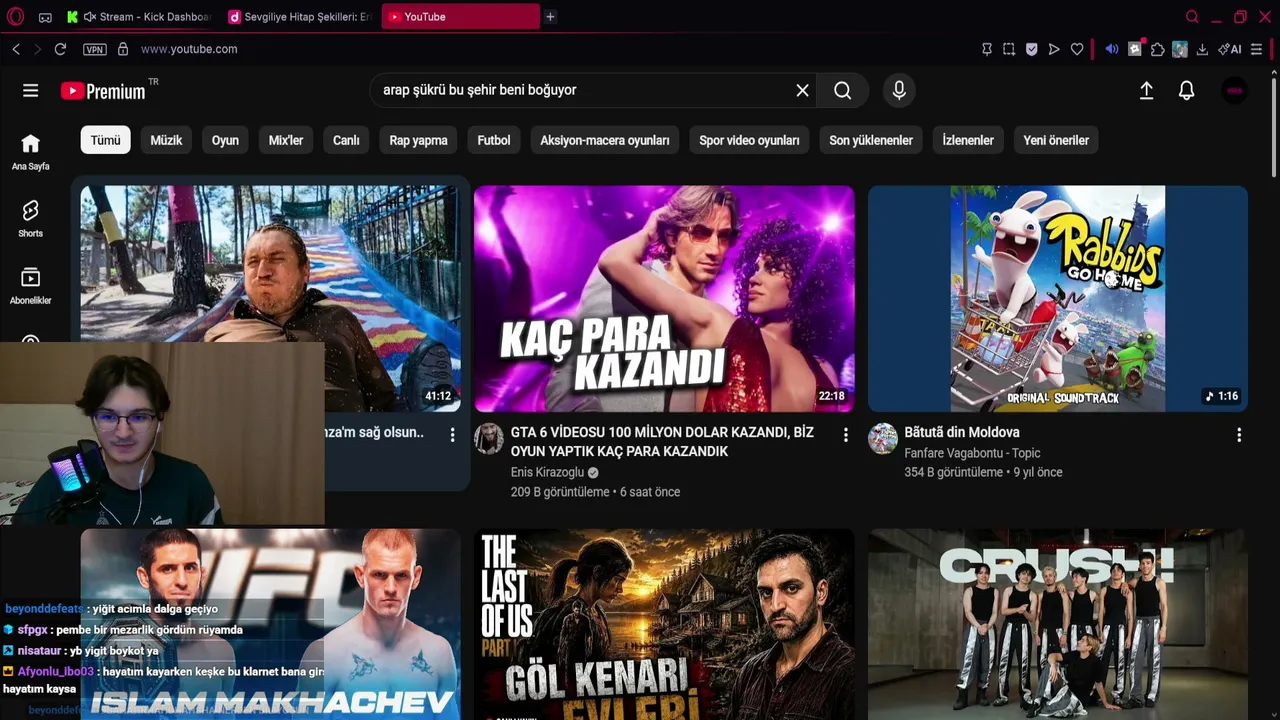Go to Ana Sayfa in the sidebar
Viewport: 1280px width, 720px height.
point(31,152)
